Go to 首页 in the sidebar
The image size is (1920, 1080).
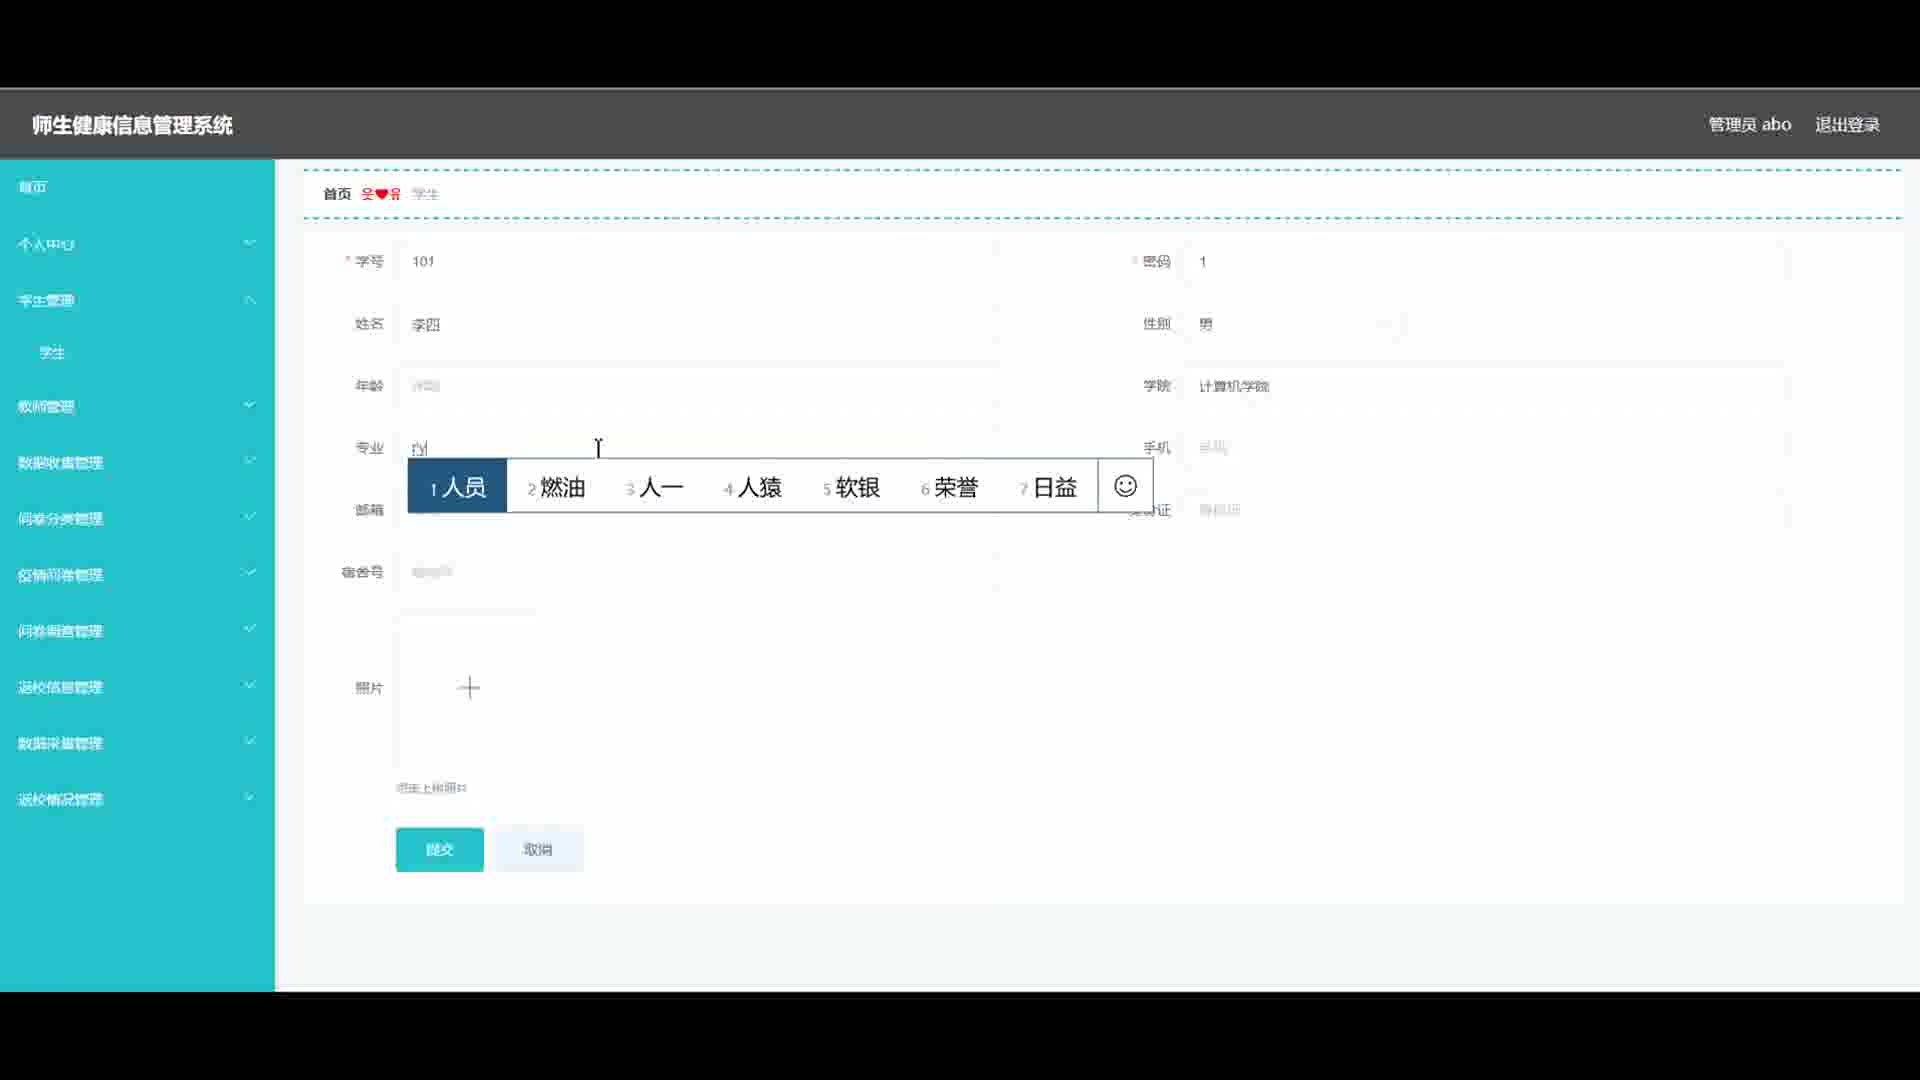(x=33, y=187)
